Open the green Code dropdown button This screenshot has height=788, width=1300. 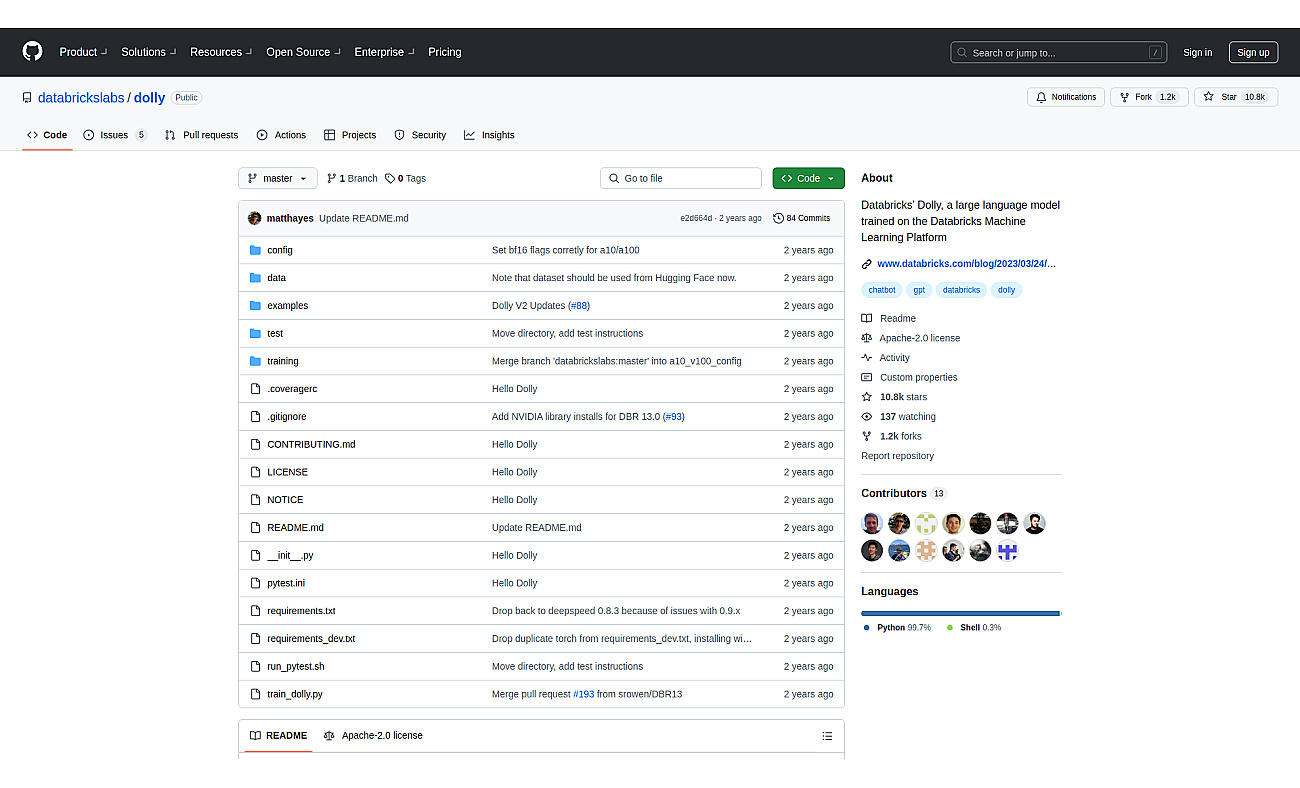(808, 179)
